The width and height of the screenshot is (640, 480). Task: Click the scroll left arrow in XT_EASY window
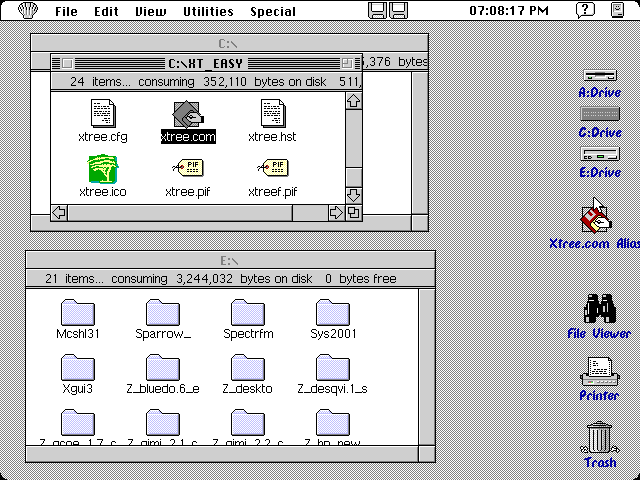pos(60,213)
